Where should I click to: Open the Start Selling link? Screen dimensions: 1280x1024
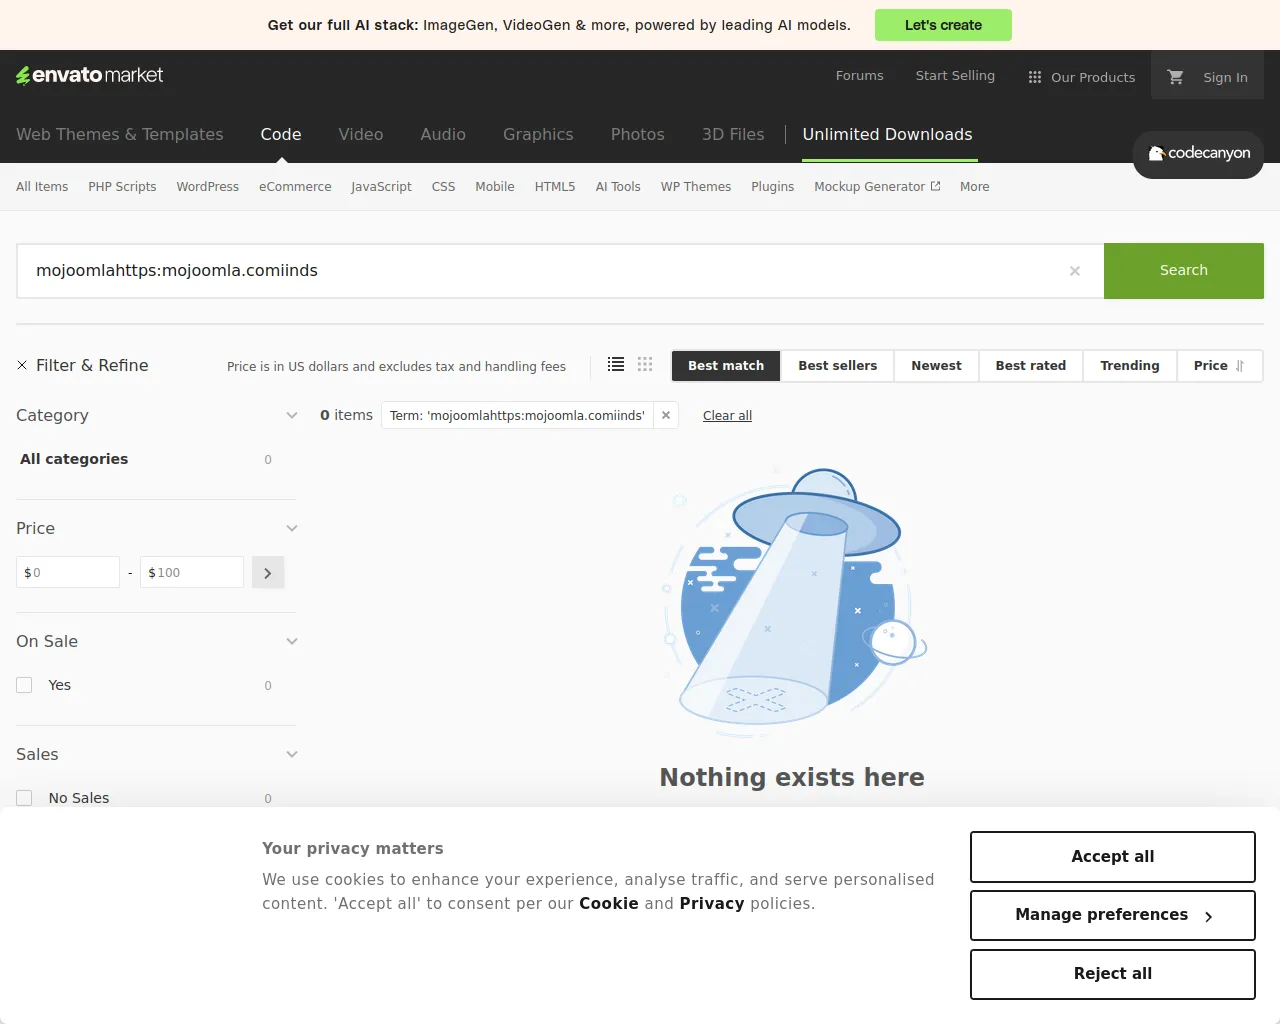[x=955, y=75]
